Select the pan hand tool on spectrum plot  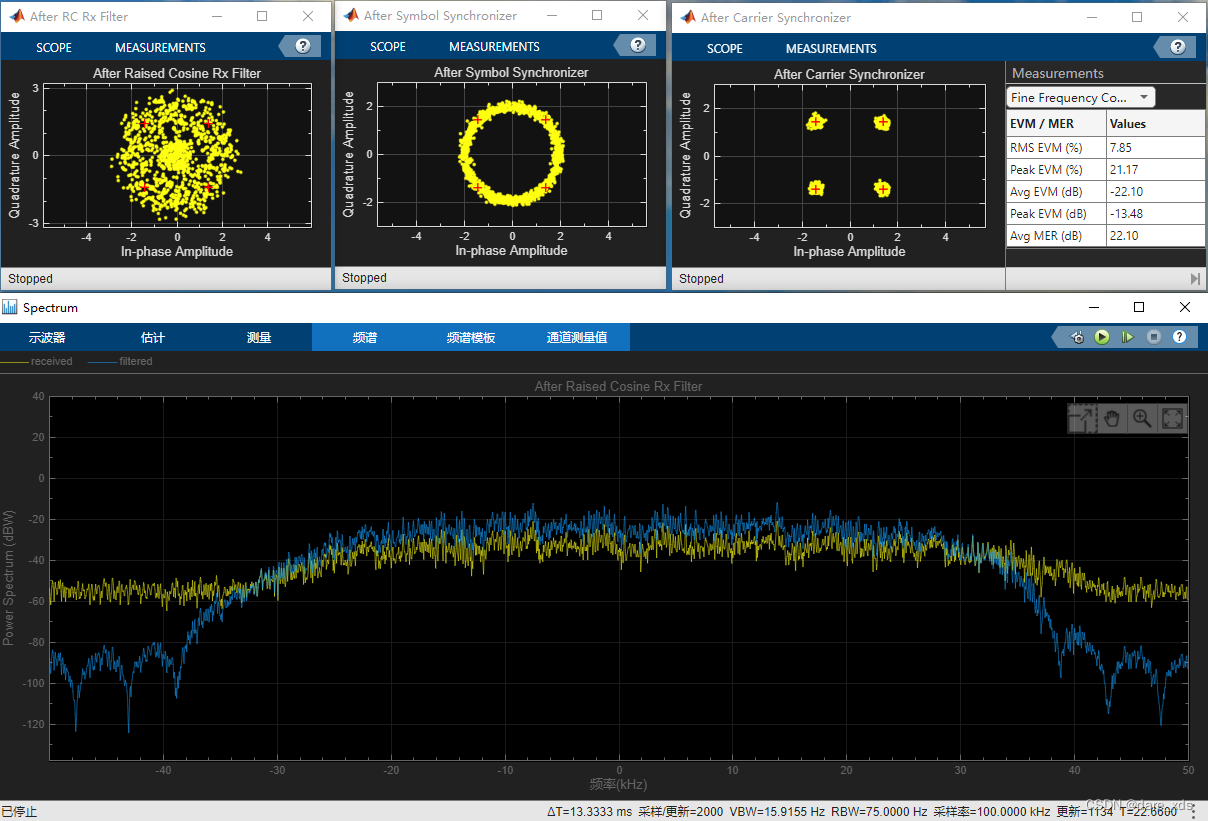point(1112,418)
